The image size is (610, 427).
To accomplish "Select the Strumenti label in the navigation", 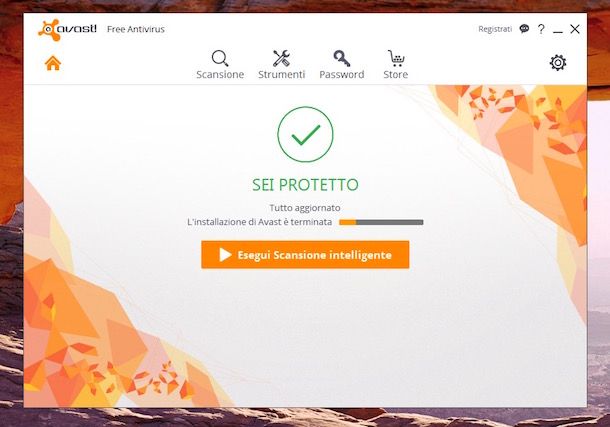I will (282, 74).
